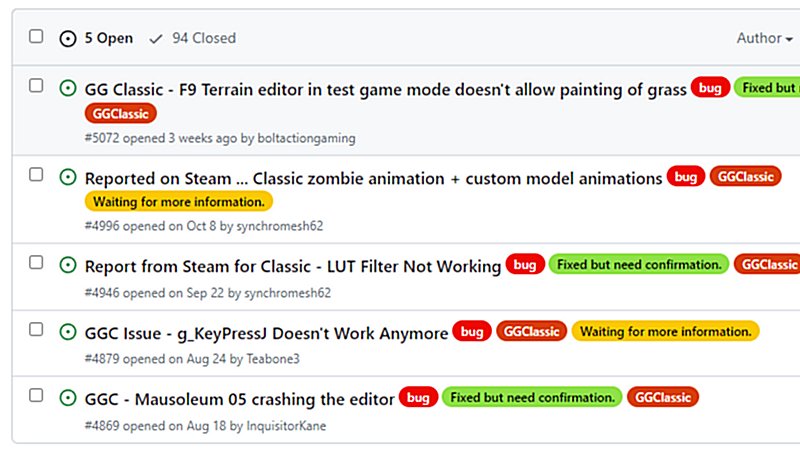This screenshot has height=450, width=800.
Task: Check the select-all issues checkbox in header
Action: point(36,36)
